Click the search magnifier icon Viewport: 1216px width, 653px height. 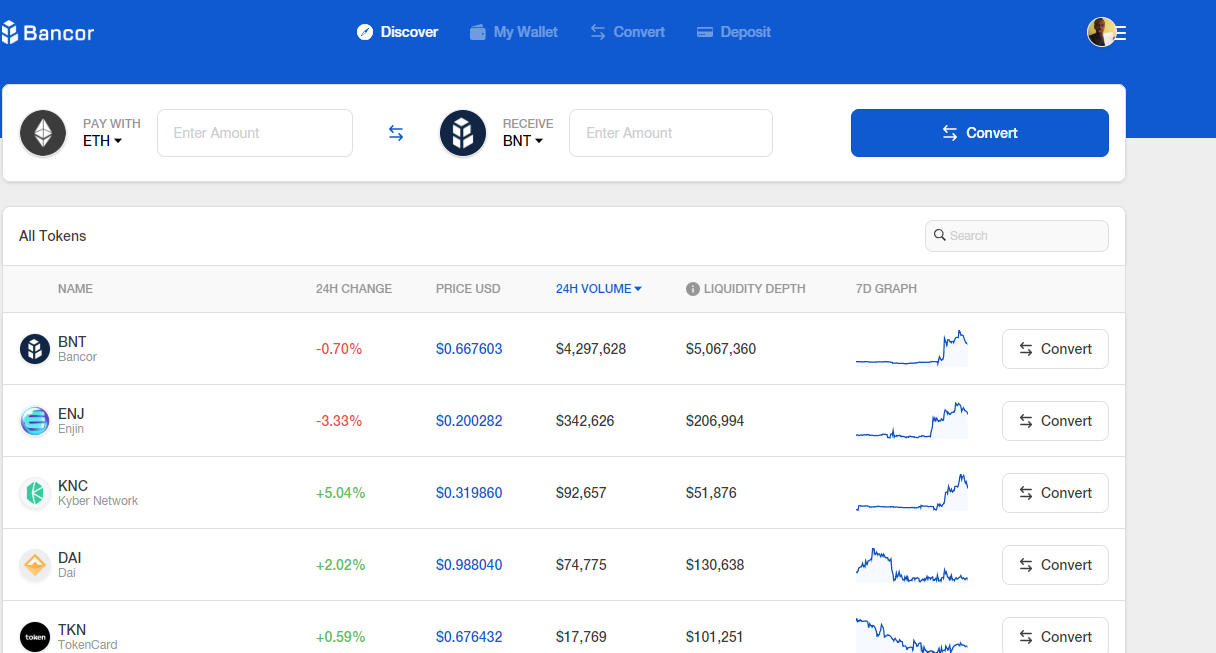click(940, 235)
